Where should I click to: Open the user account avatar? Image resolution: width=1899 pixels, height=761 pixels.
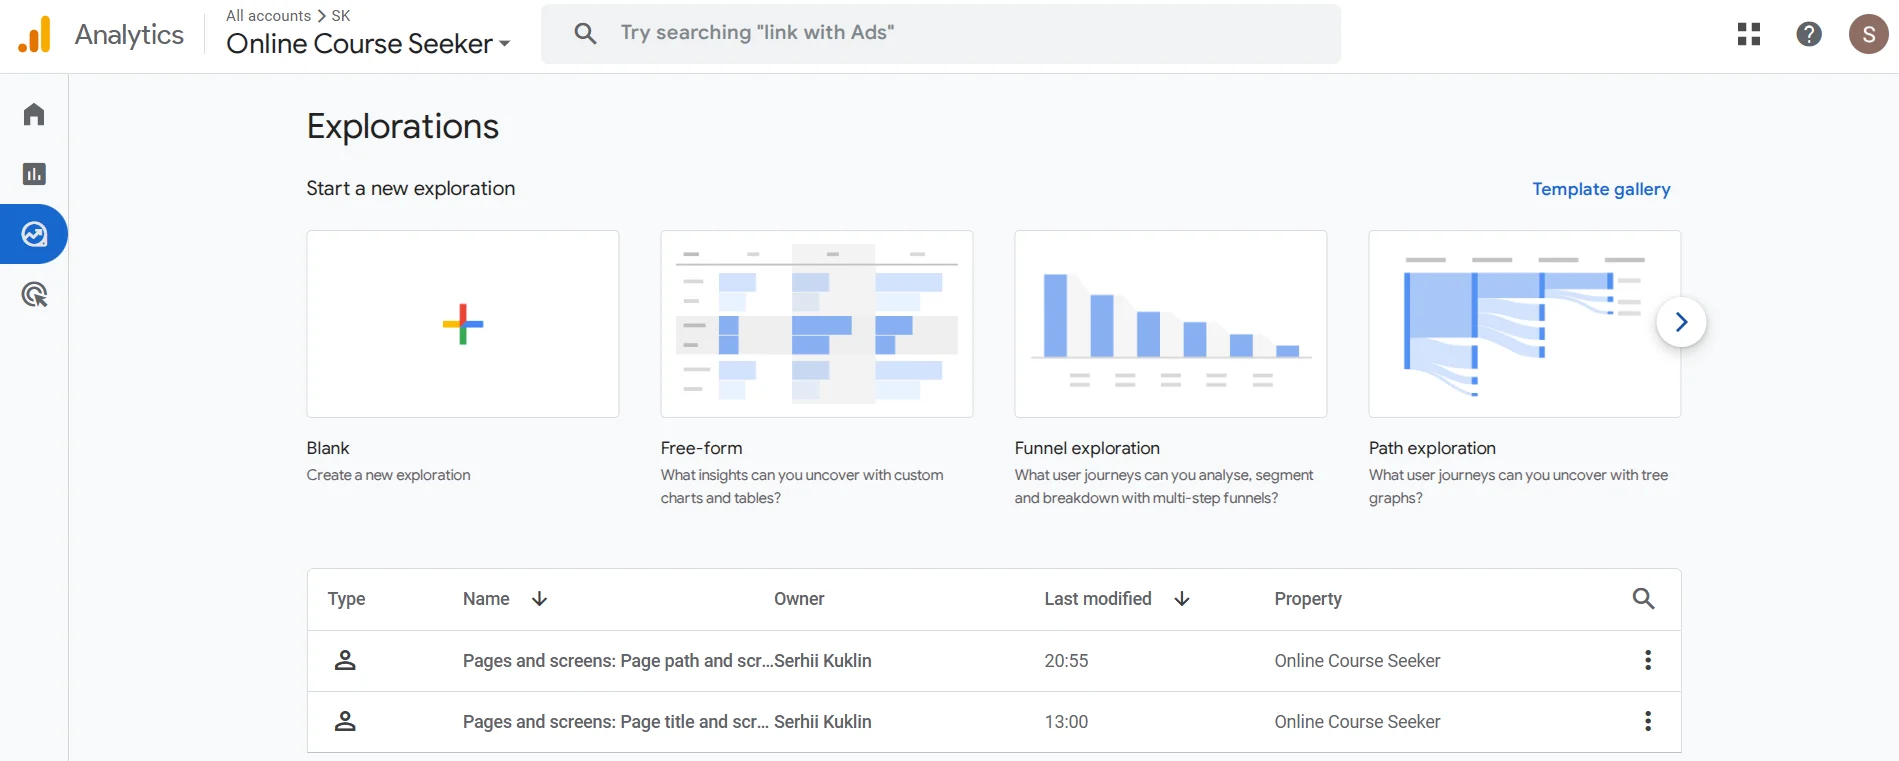pyautogui.click(x=1867, y=34)
